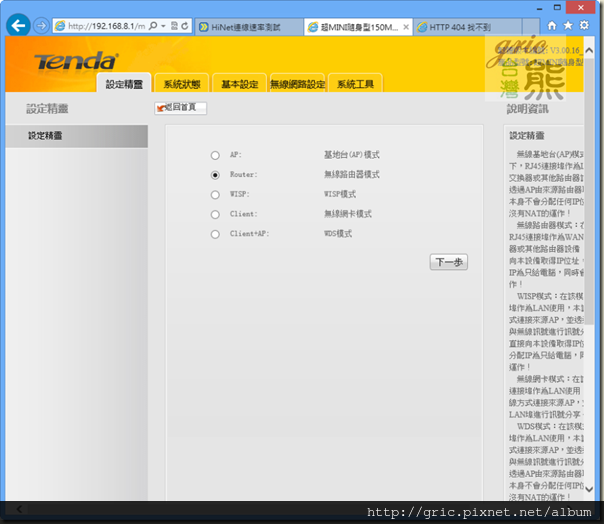The image size is (604, 524).
Task: Open the browser Home icon
Action: (552, 25)
